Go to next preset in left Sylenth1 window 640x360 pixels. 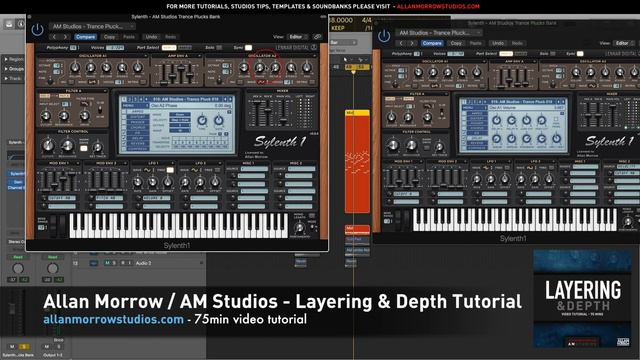tap(65, 37)
